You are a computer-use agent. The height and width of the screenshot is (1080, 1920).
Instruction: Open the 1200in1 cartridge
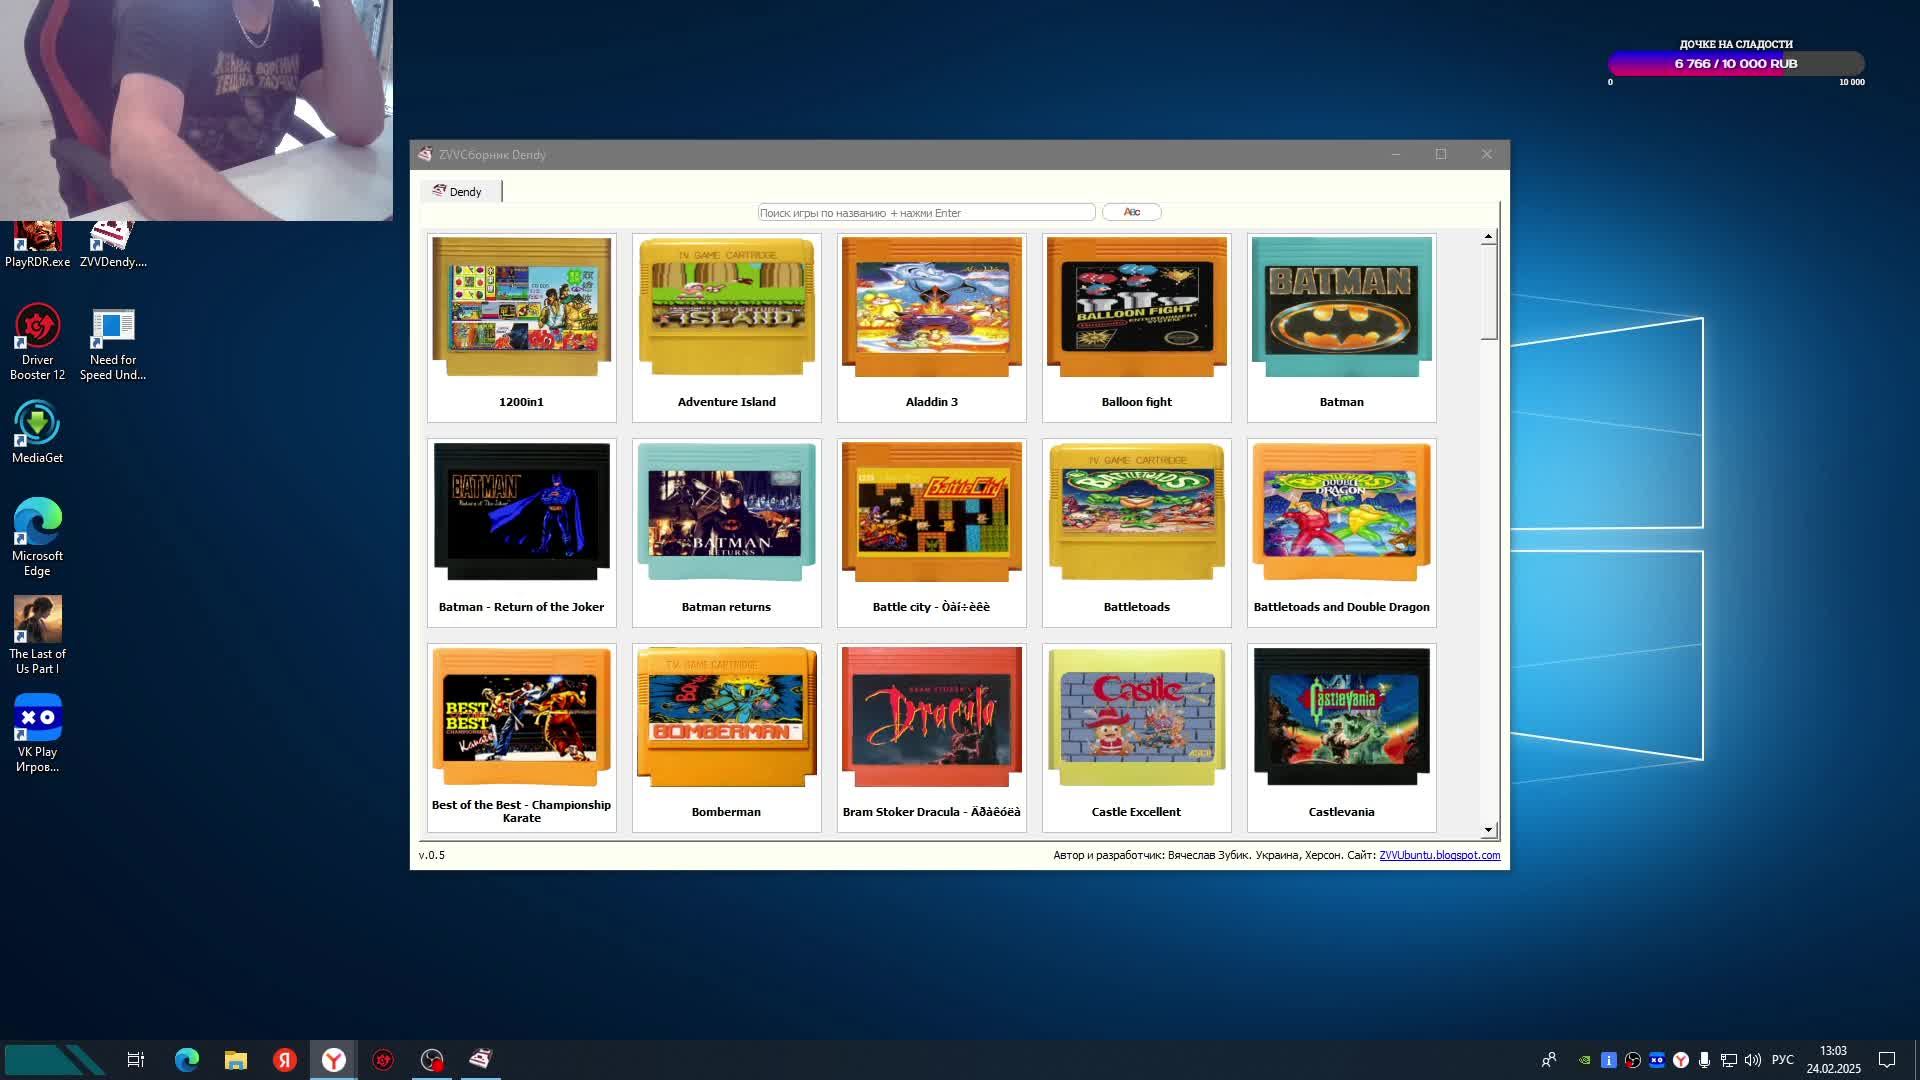(521, 327)
